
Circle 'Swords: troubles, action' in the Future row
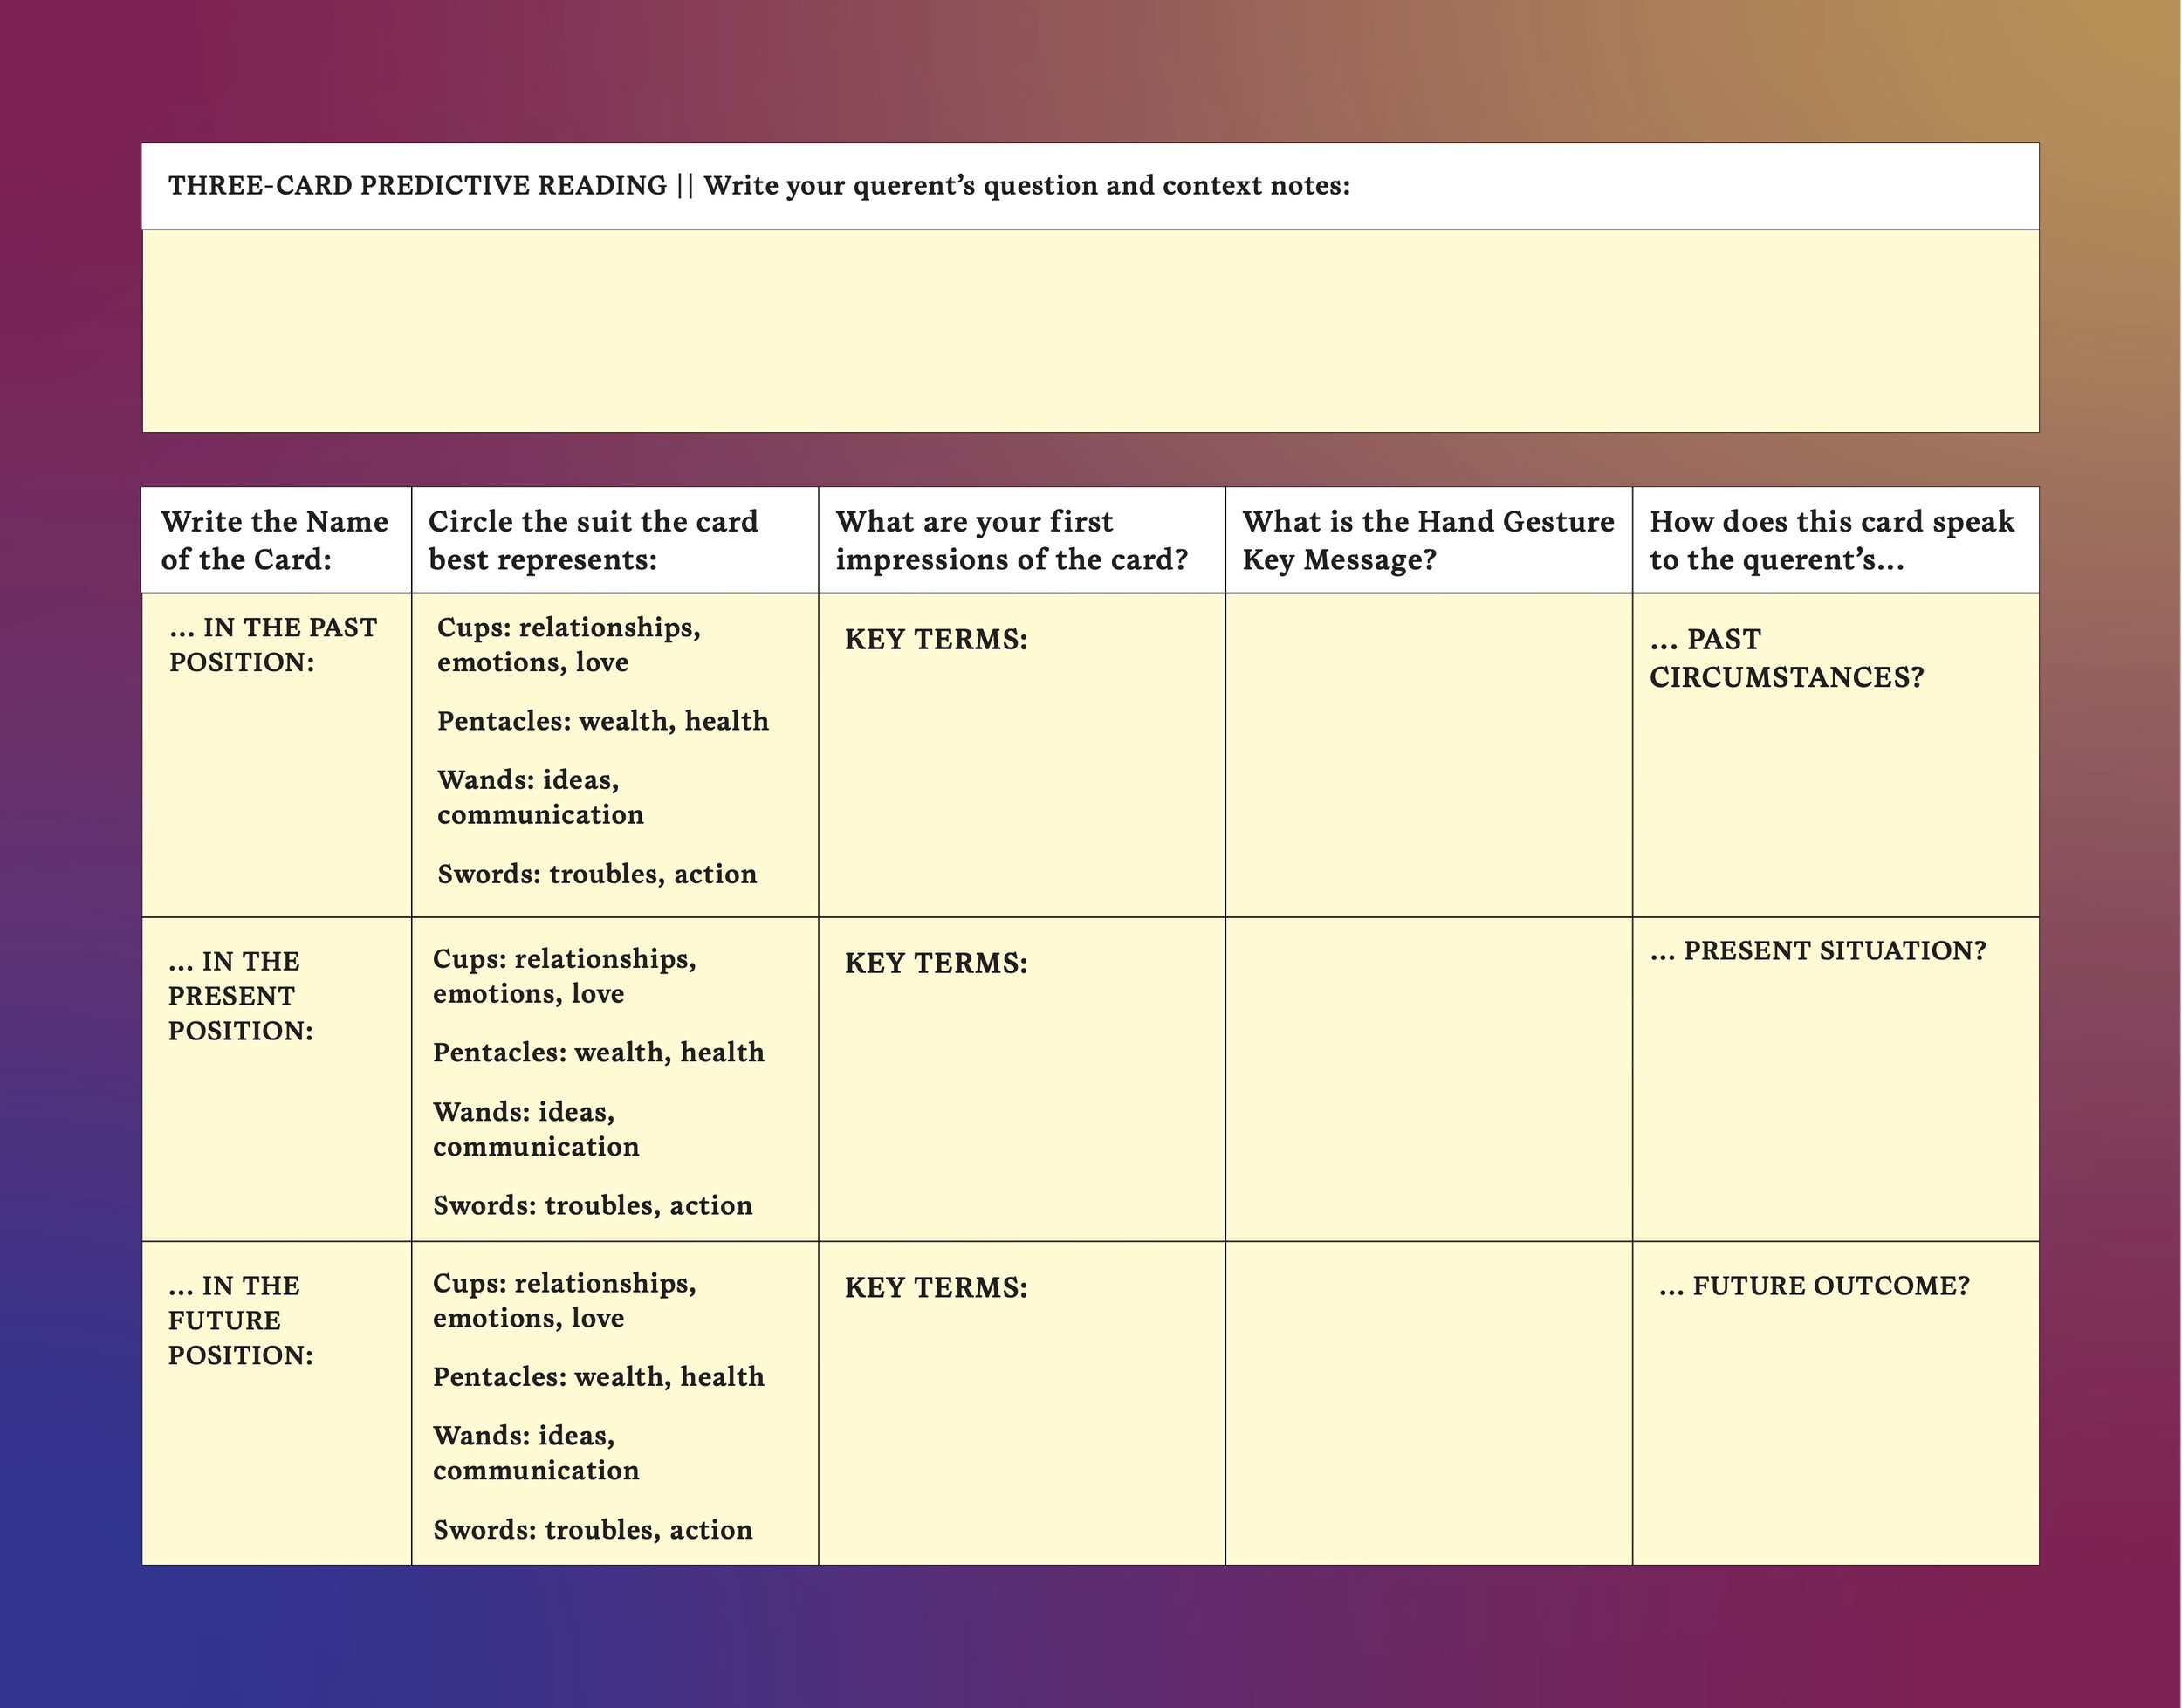click(593, 1529)
